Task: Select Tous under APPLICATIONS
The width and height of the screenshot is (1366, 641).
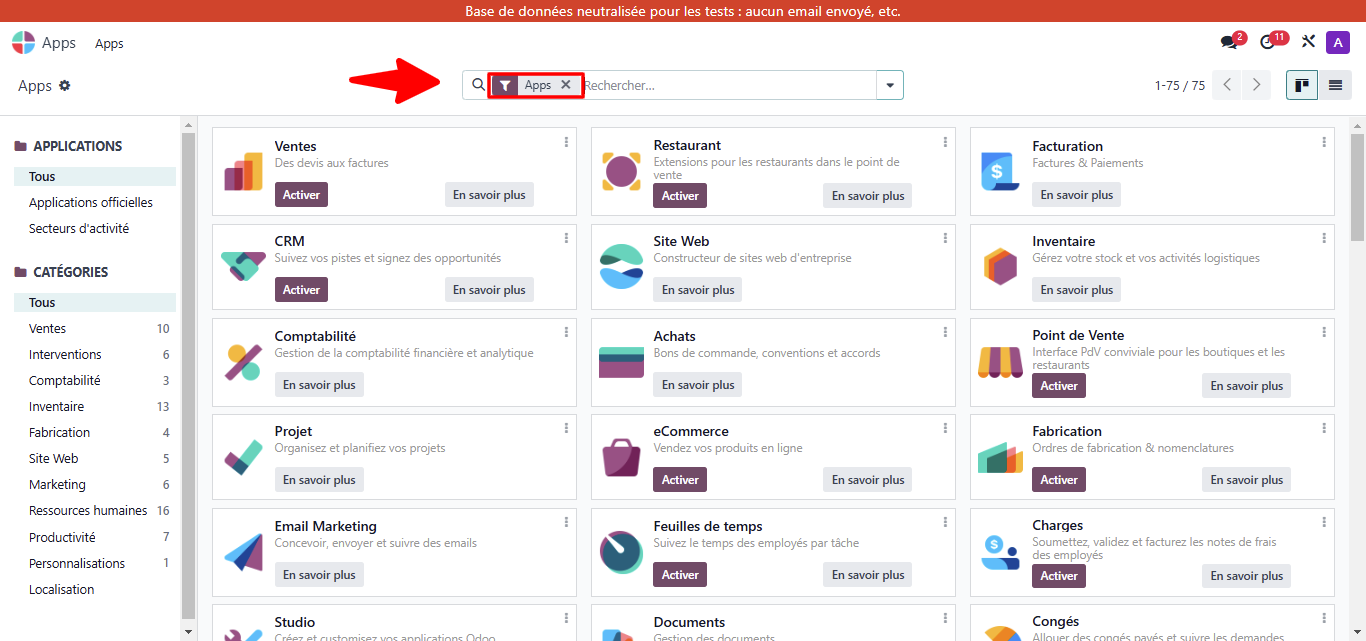Action: 95,176
